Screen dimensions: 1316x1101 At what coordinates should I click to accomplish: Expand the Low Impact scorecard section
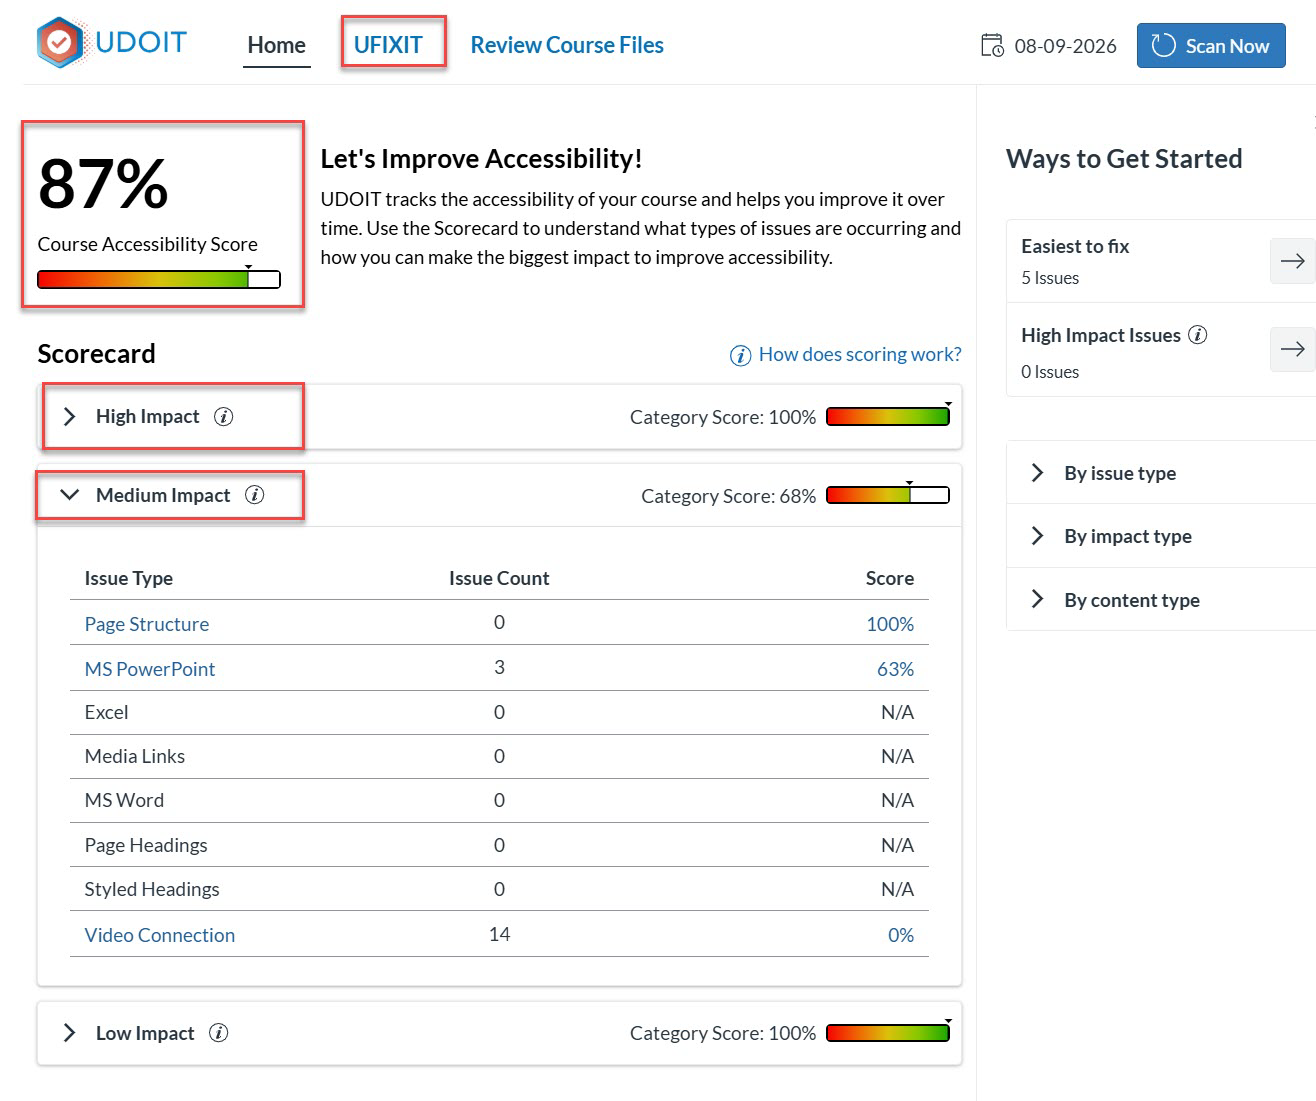(69, 1033)
